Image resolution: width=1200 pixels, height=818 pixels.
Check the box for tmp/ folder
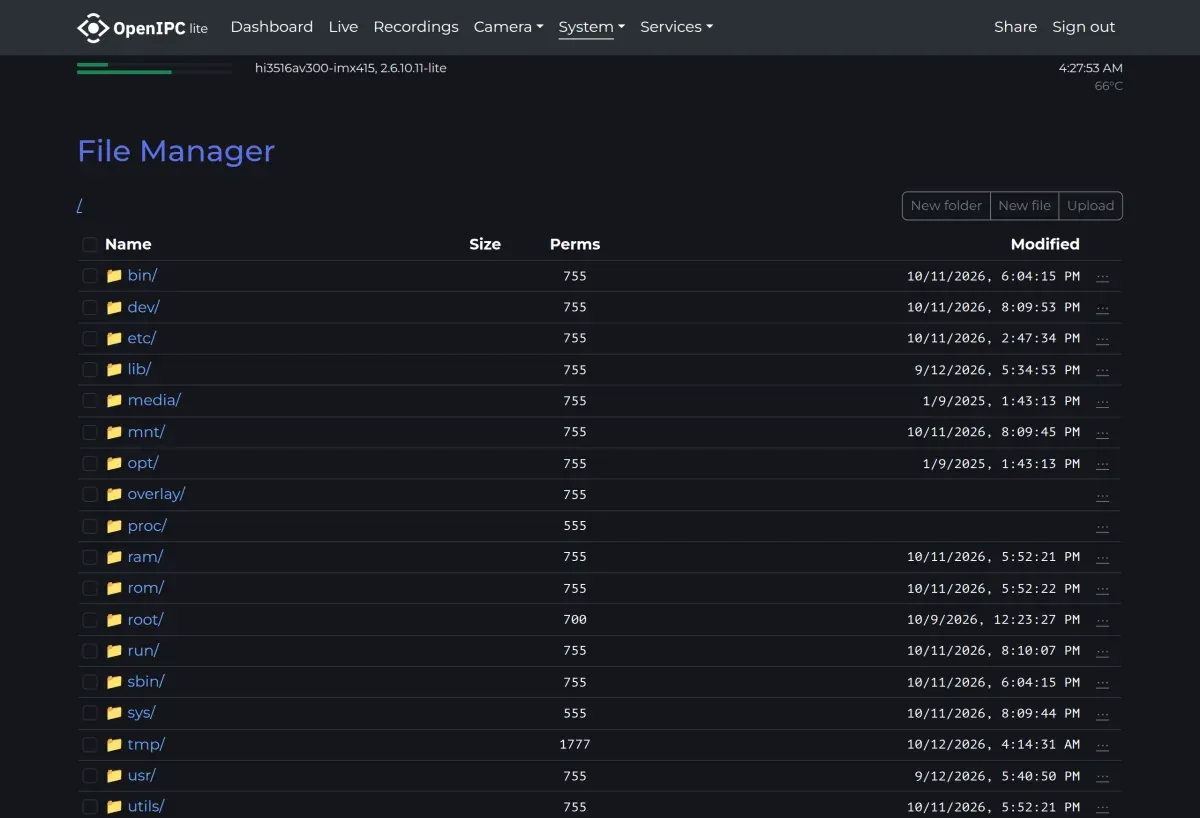point(90,744)
